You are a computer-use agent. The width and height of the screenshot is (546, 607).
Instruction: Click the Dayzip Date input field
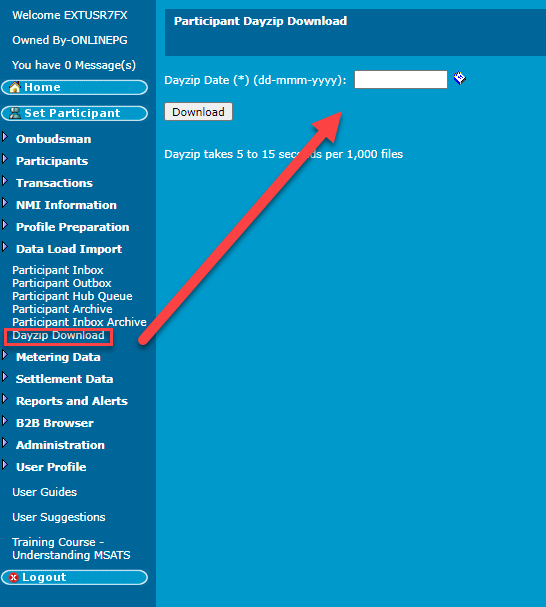pos(401,79)
